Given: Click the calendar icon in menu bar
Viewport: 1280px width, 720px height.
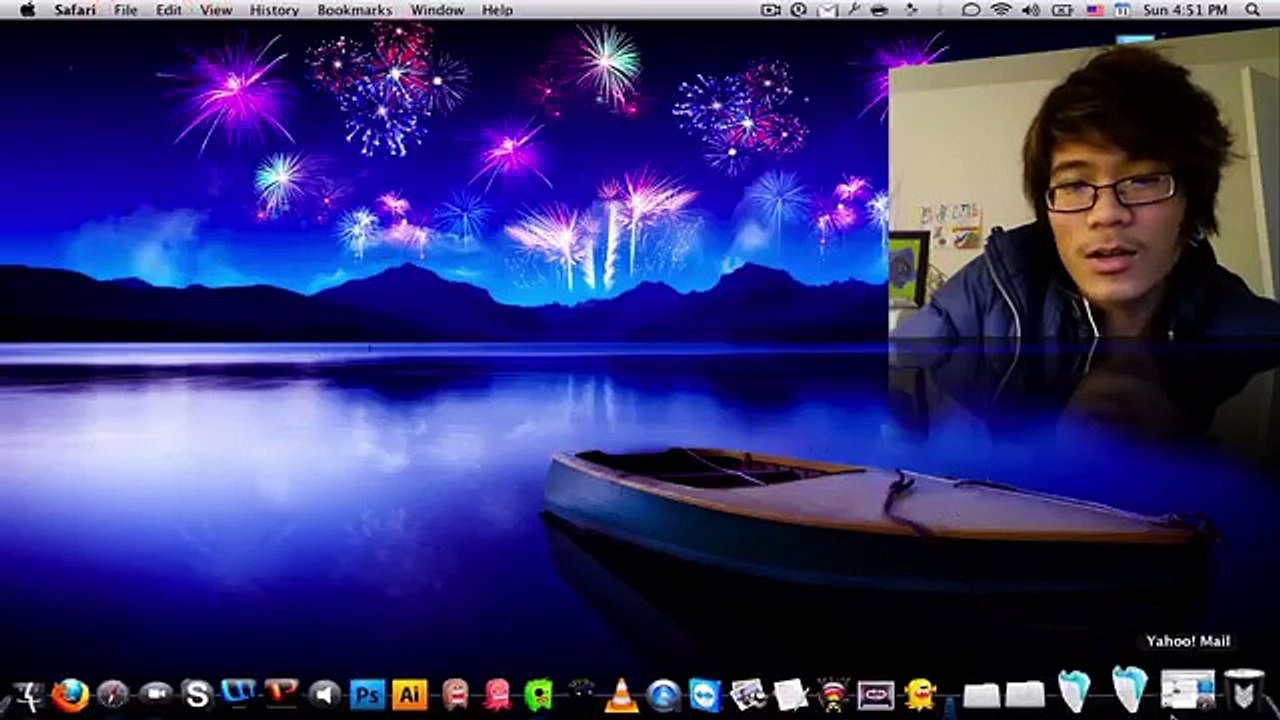Looking at the screenshot, I should [1123, 10].
